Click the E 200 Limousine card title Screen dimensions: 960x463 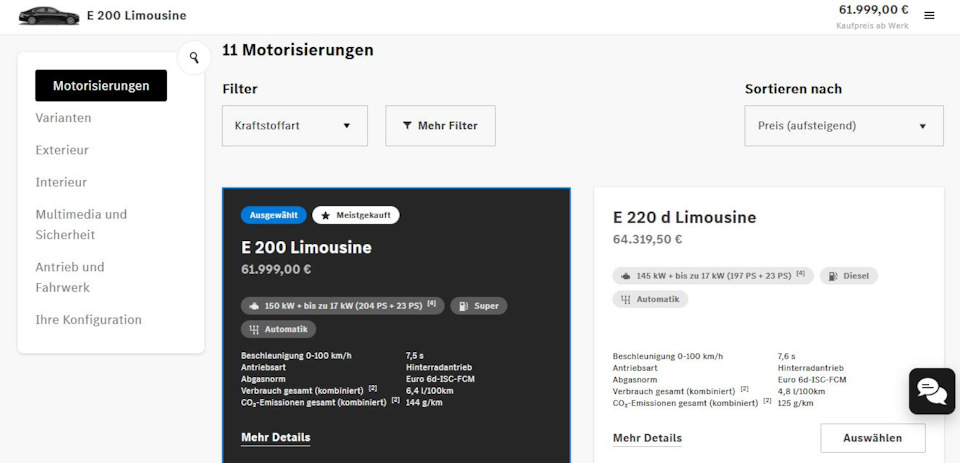click(306, 247)
